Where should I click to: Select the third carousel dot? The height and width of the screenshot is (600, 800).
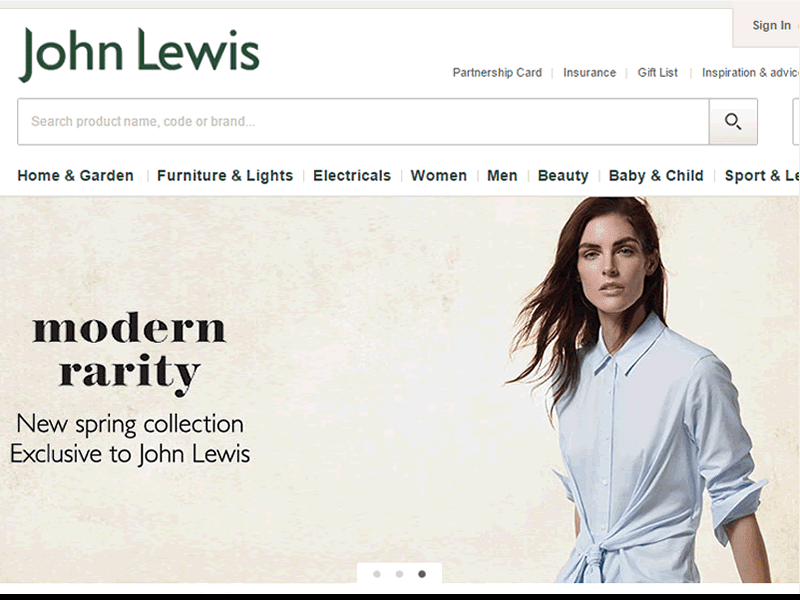[422, 574]
